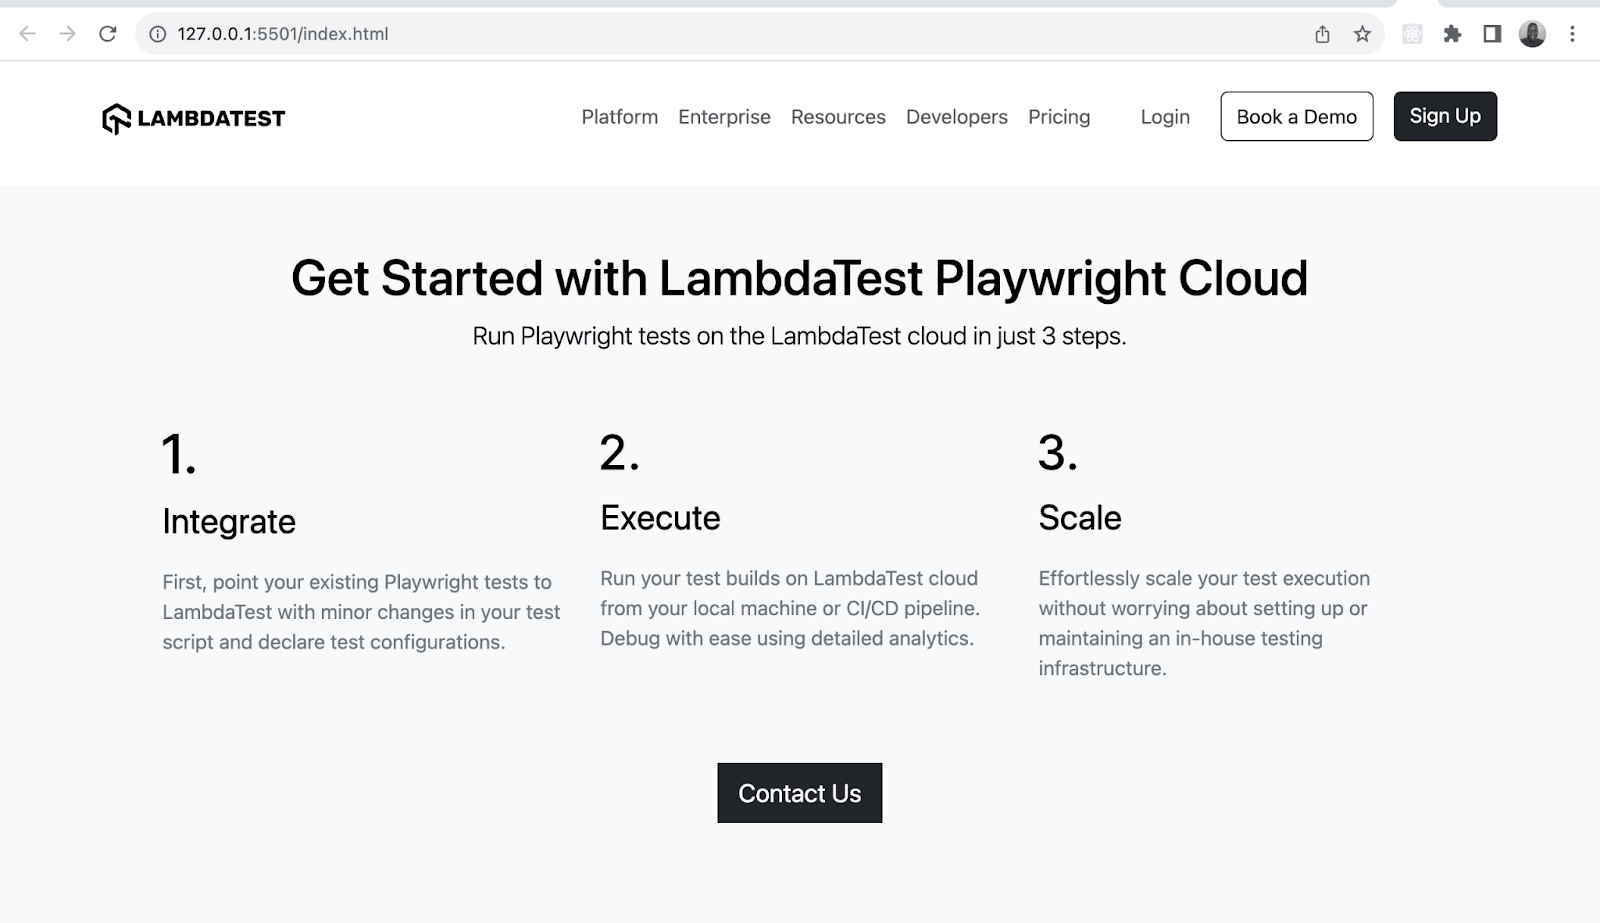Focus the URL address bar
Image resolution: width=1600 pixels, height=923 pixels.
700,34
